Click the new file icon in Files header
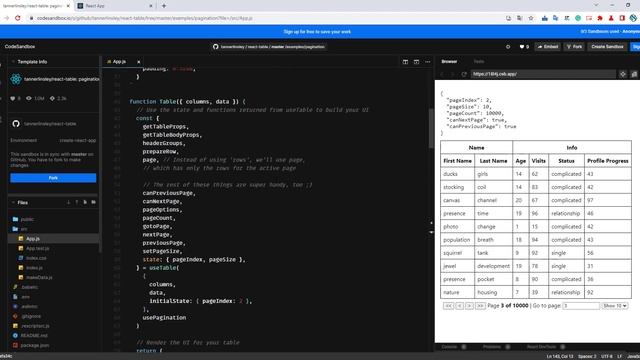Viewport: 640px width, 360px height. 85,202
